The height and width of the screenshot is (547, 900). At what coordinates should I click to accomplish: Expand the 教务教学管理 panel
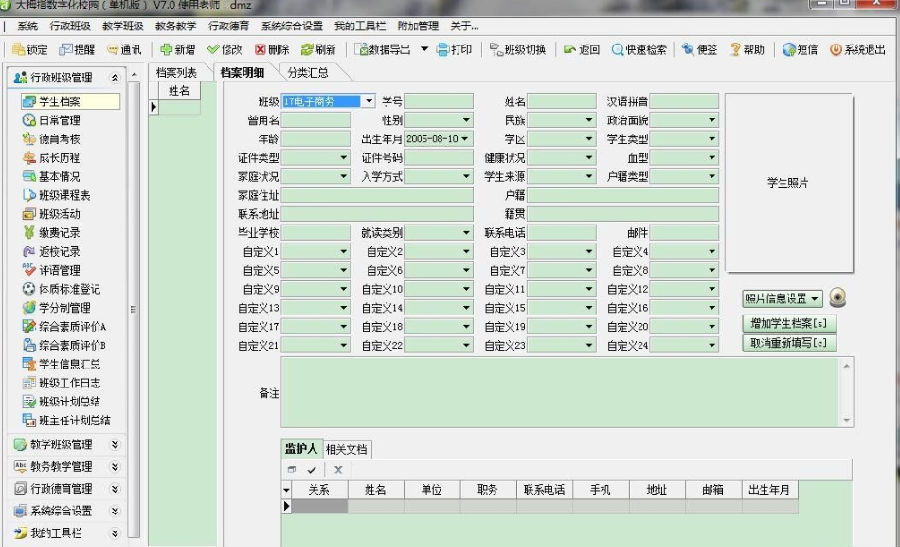click(x=115, y=467)
